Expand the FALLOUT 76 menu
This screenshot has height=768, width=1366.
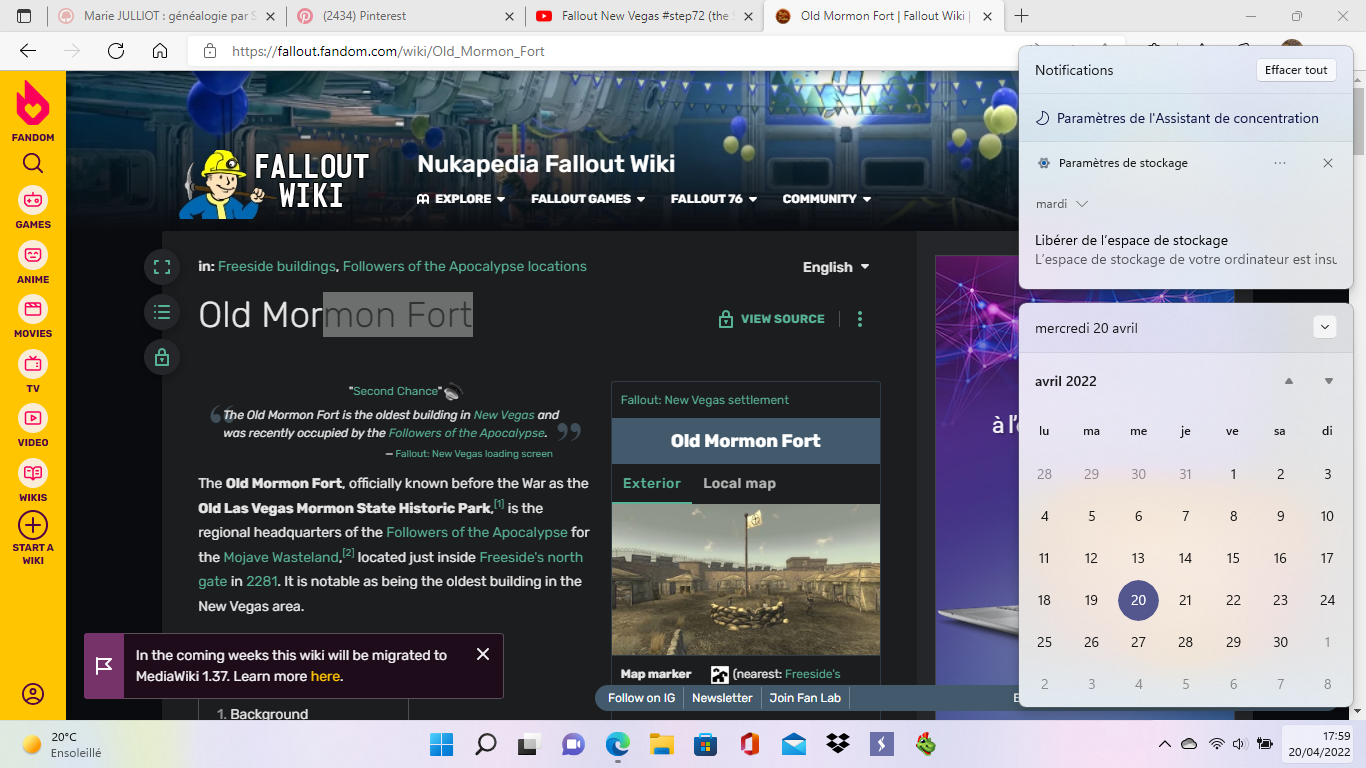714,199
